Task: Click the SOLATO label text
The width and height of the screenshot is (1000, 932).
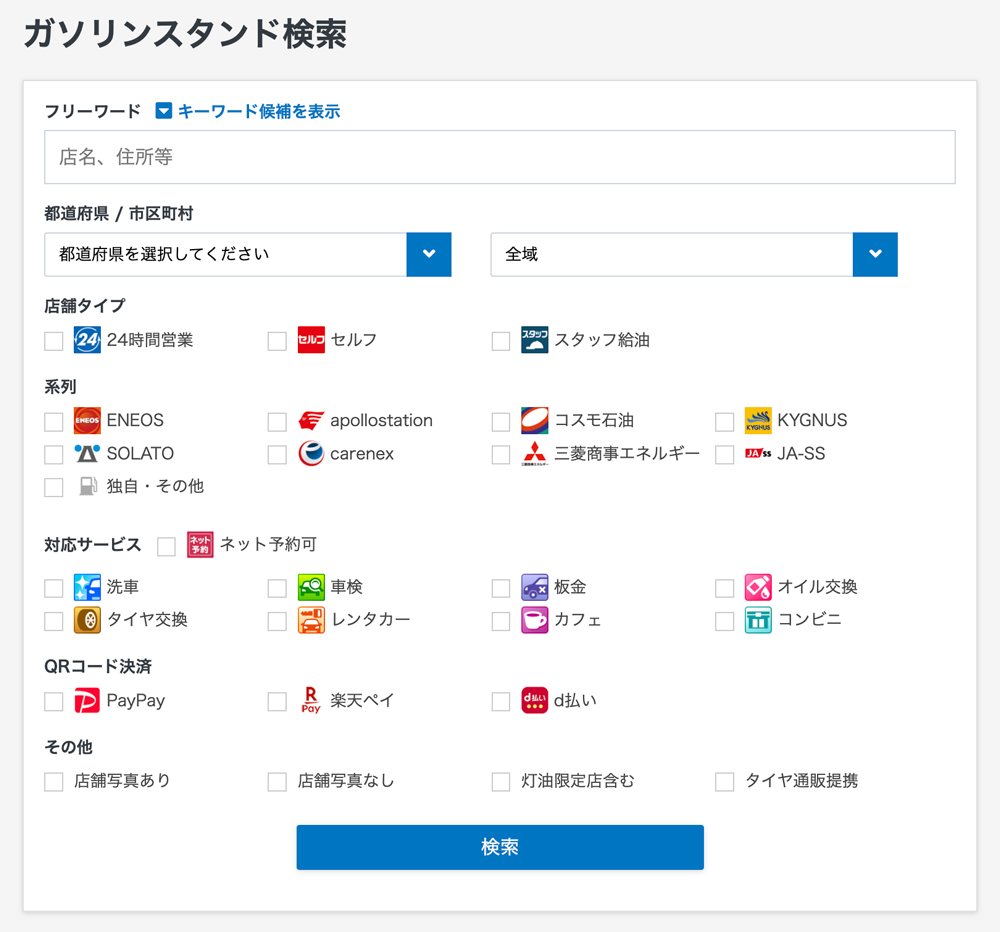Action: pyautogui.click(x=140, y=454)
